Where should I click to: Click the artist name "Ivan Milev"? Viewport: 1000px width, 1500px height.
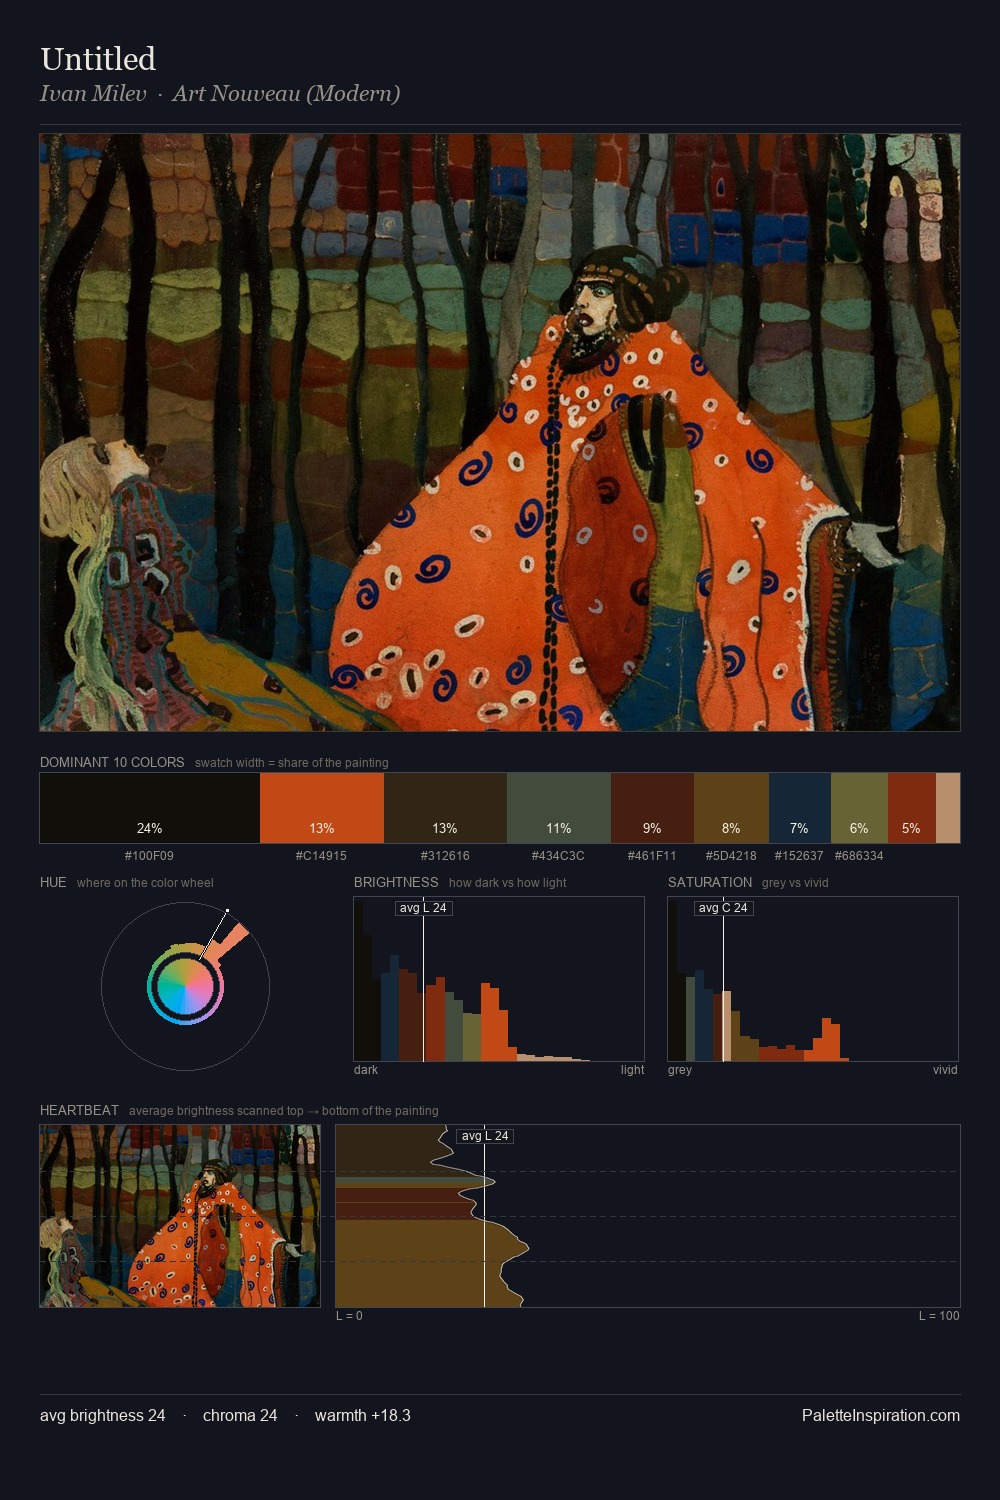(x=93, y=93)
